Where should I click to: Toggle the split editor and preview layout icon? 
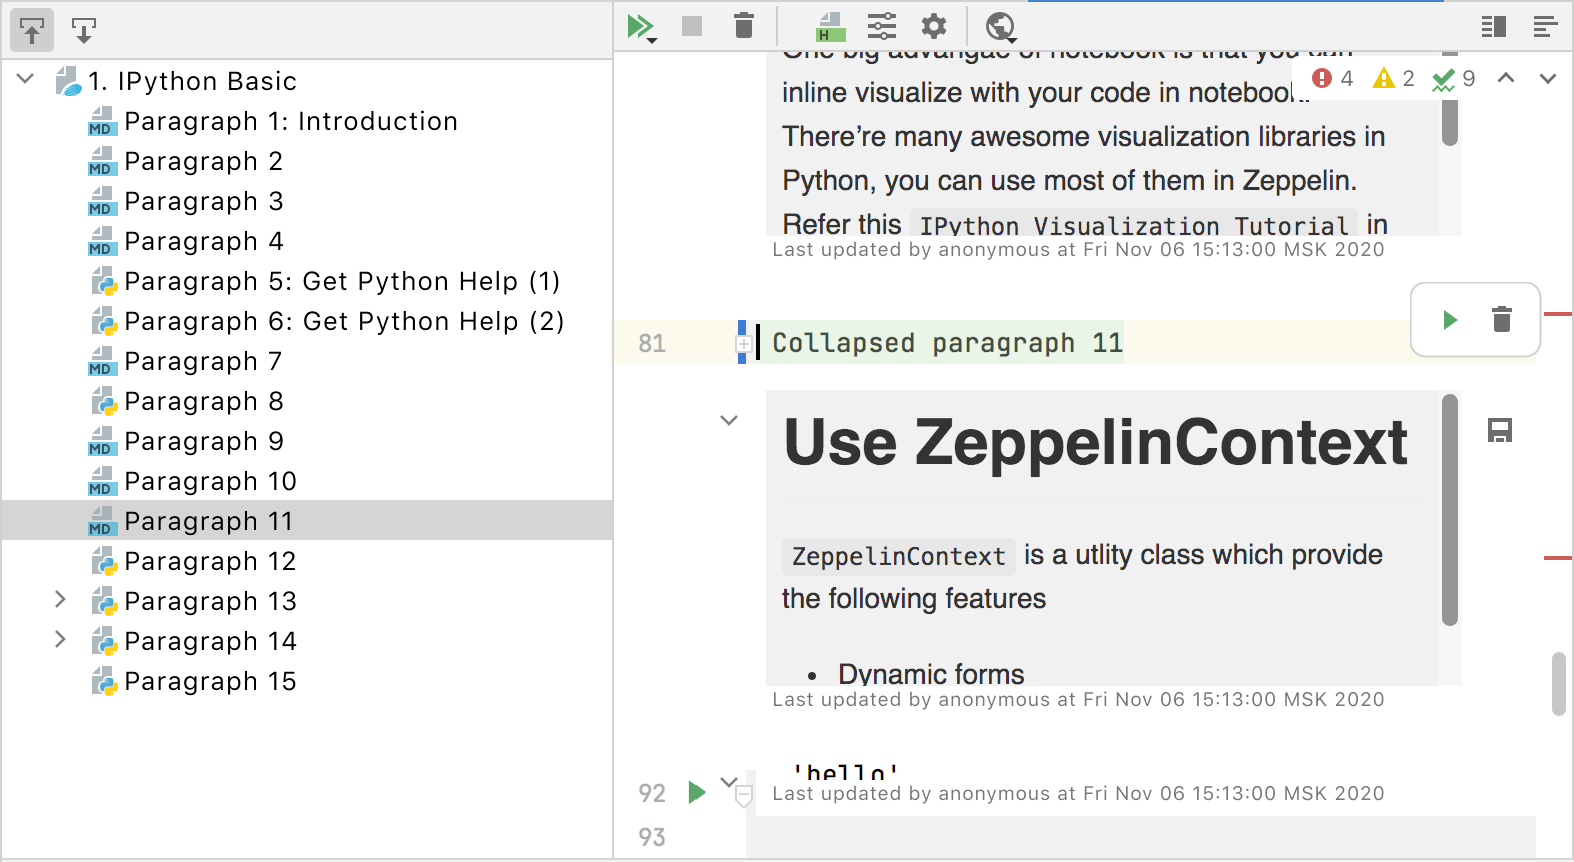(x=1493, y=27)
